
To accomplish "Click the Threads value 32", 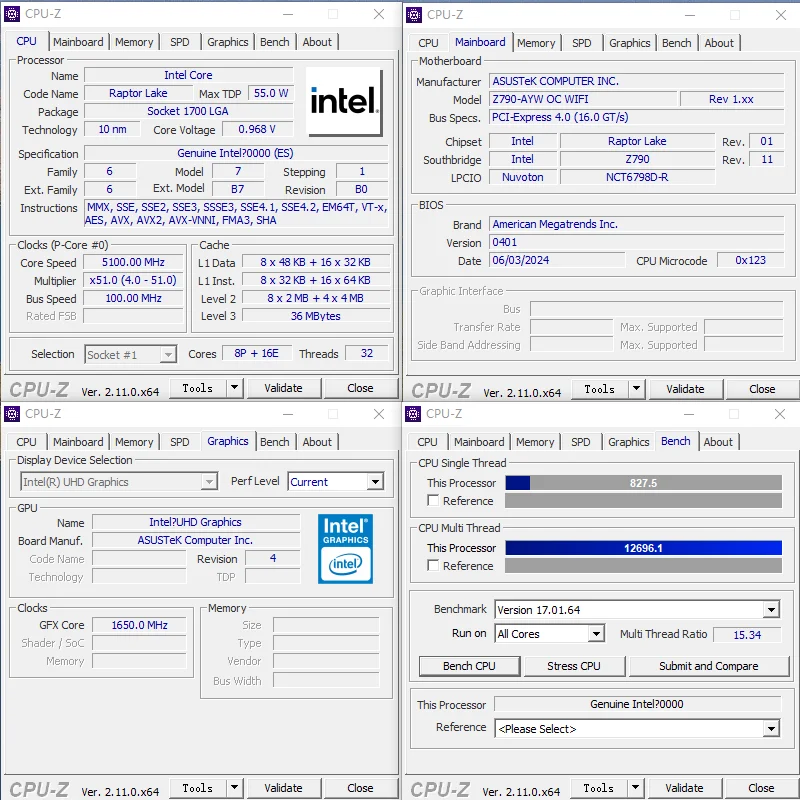I will click(367, 353).
